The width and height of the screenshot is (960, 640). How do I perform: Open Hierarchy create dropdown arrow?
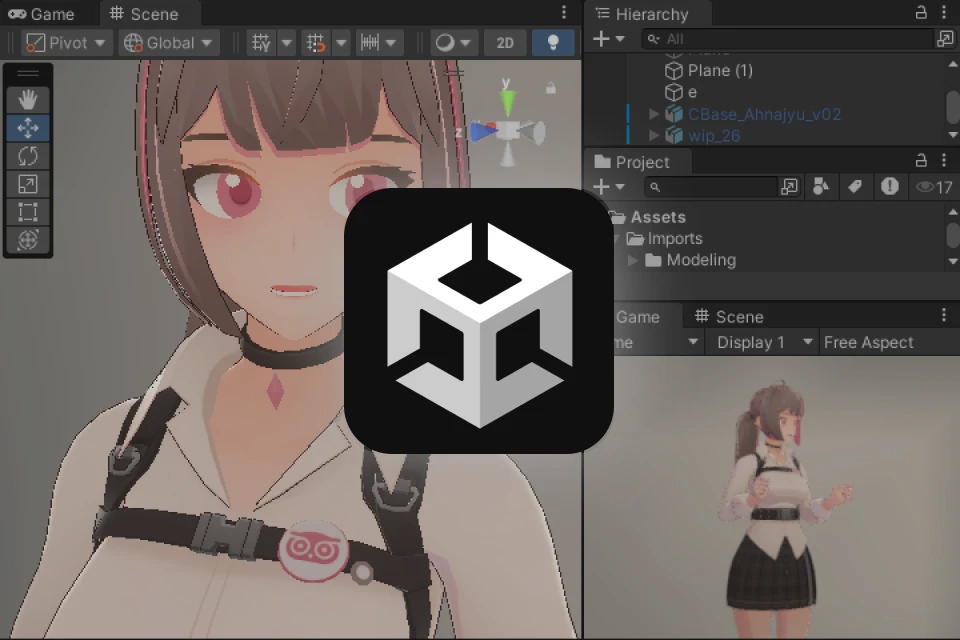click(620, 39)
